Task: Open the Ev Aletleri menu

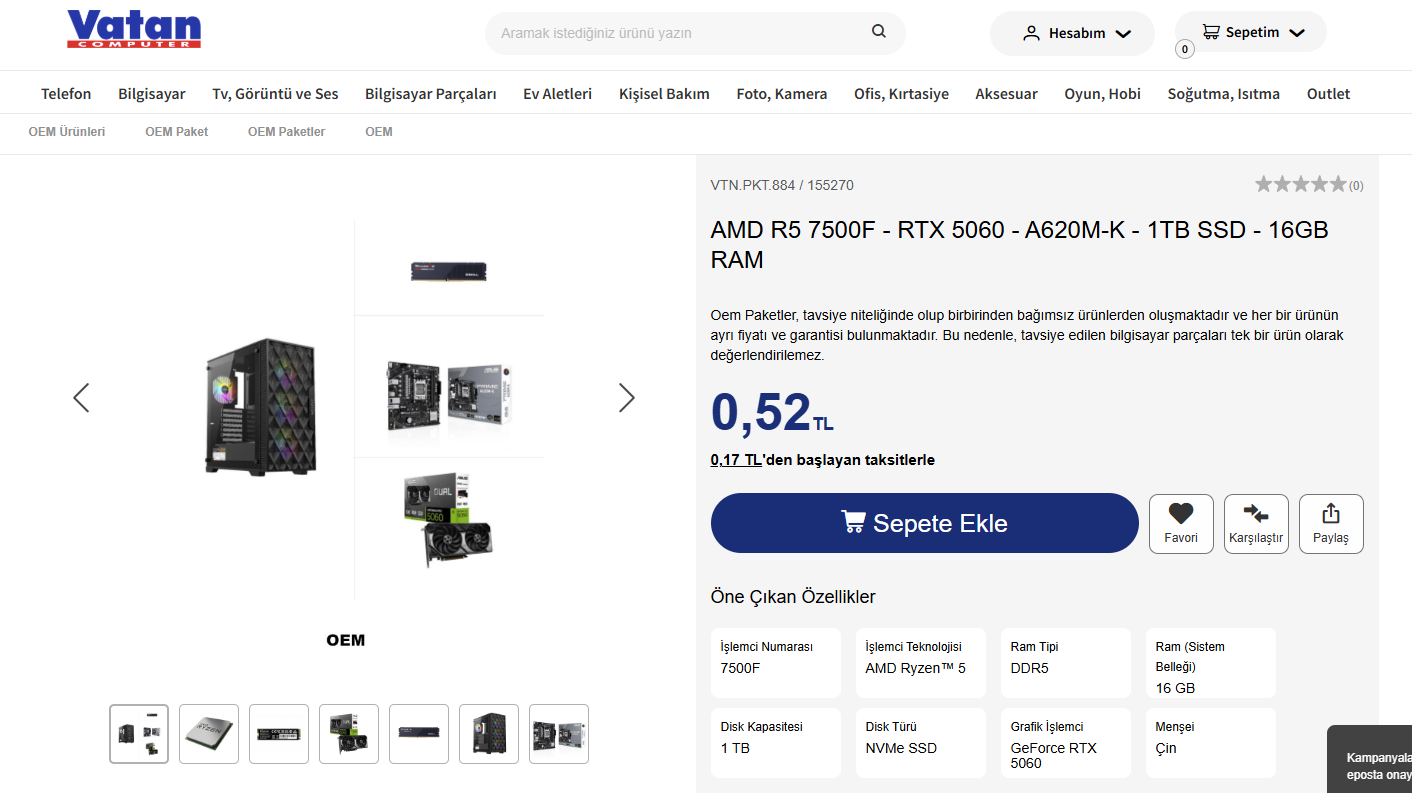Action: (x=557, y=94)
